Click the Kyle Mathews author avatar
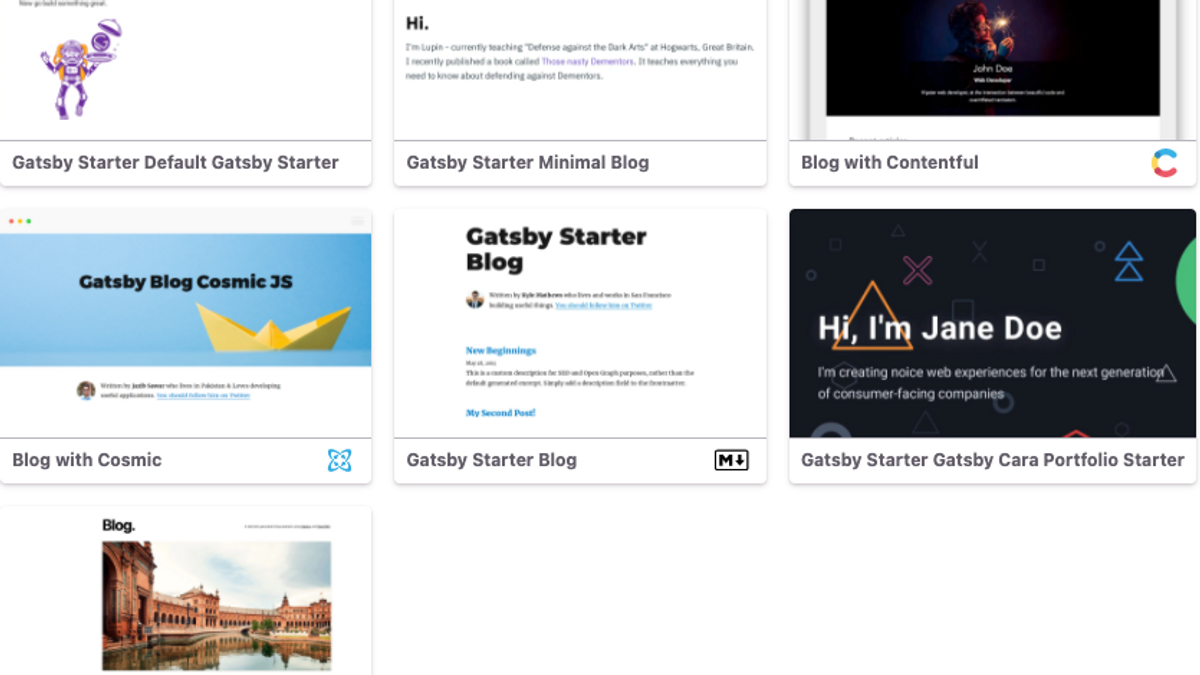Screen dimensions: 1200x675 click(475, 299)
